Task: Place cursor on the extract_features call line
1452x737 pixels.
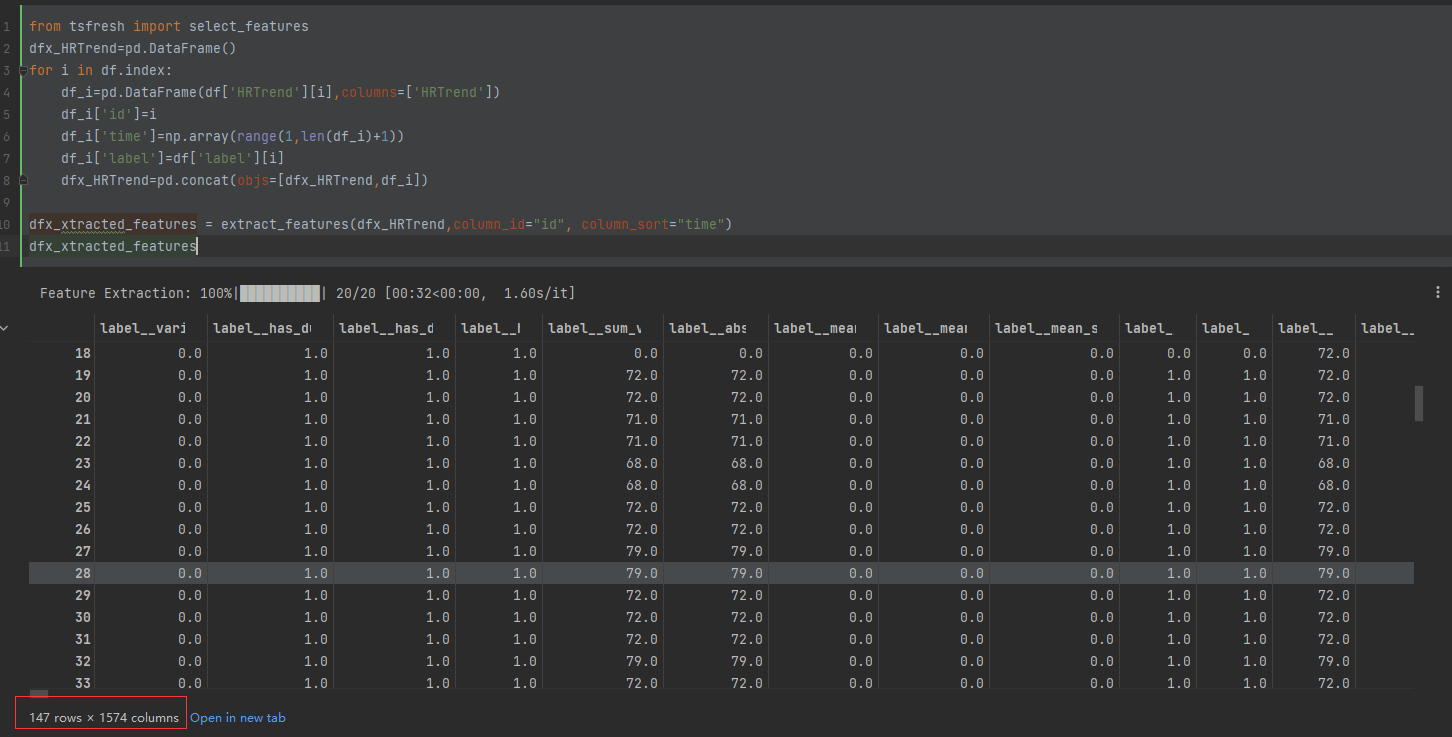Action: pyautogui.click(x=380, y=224)
